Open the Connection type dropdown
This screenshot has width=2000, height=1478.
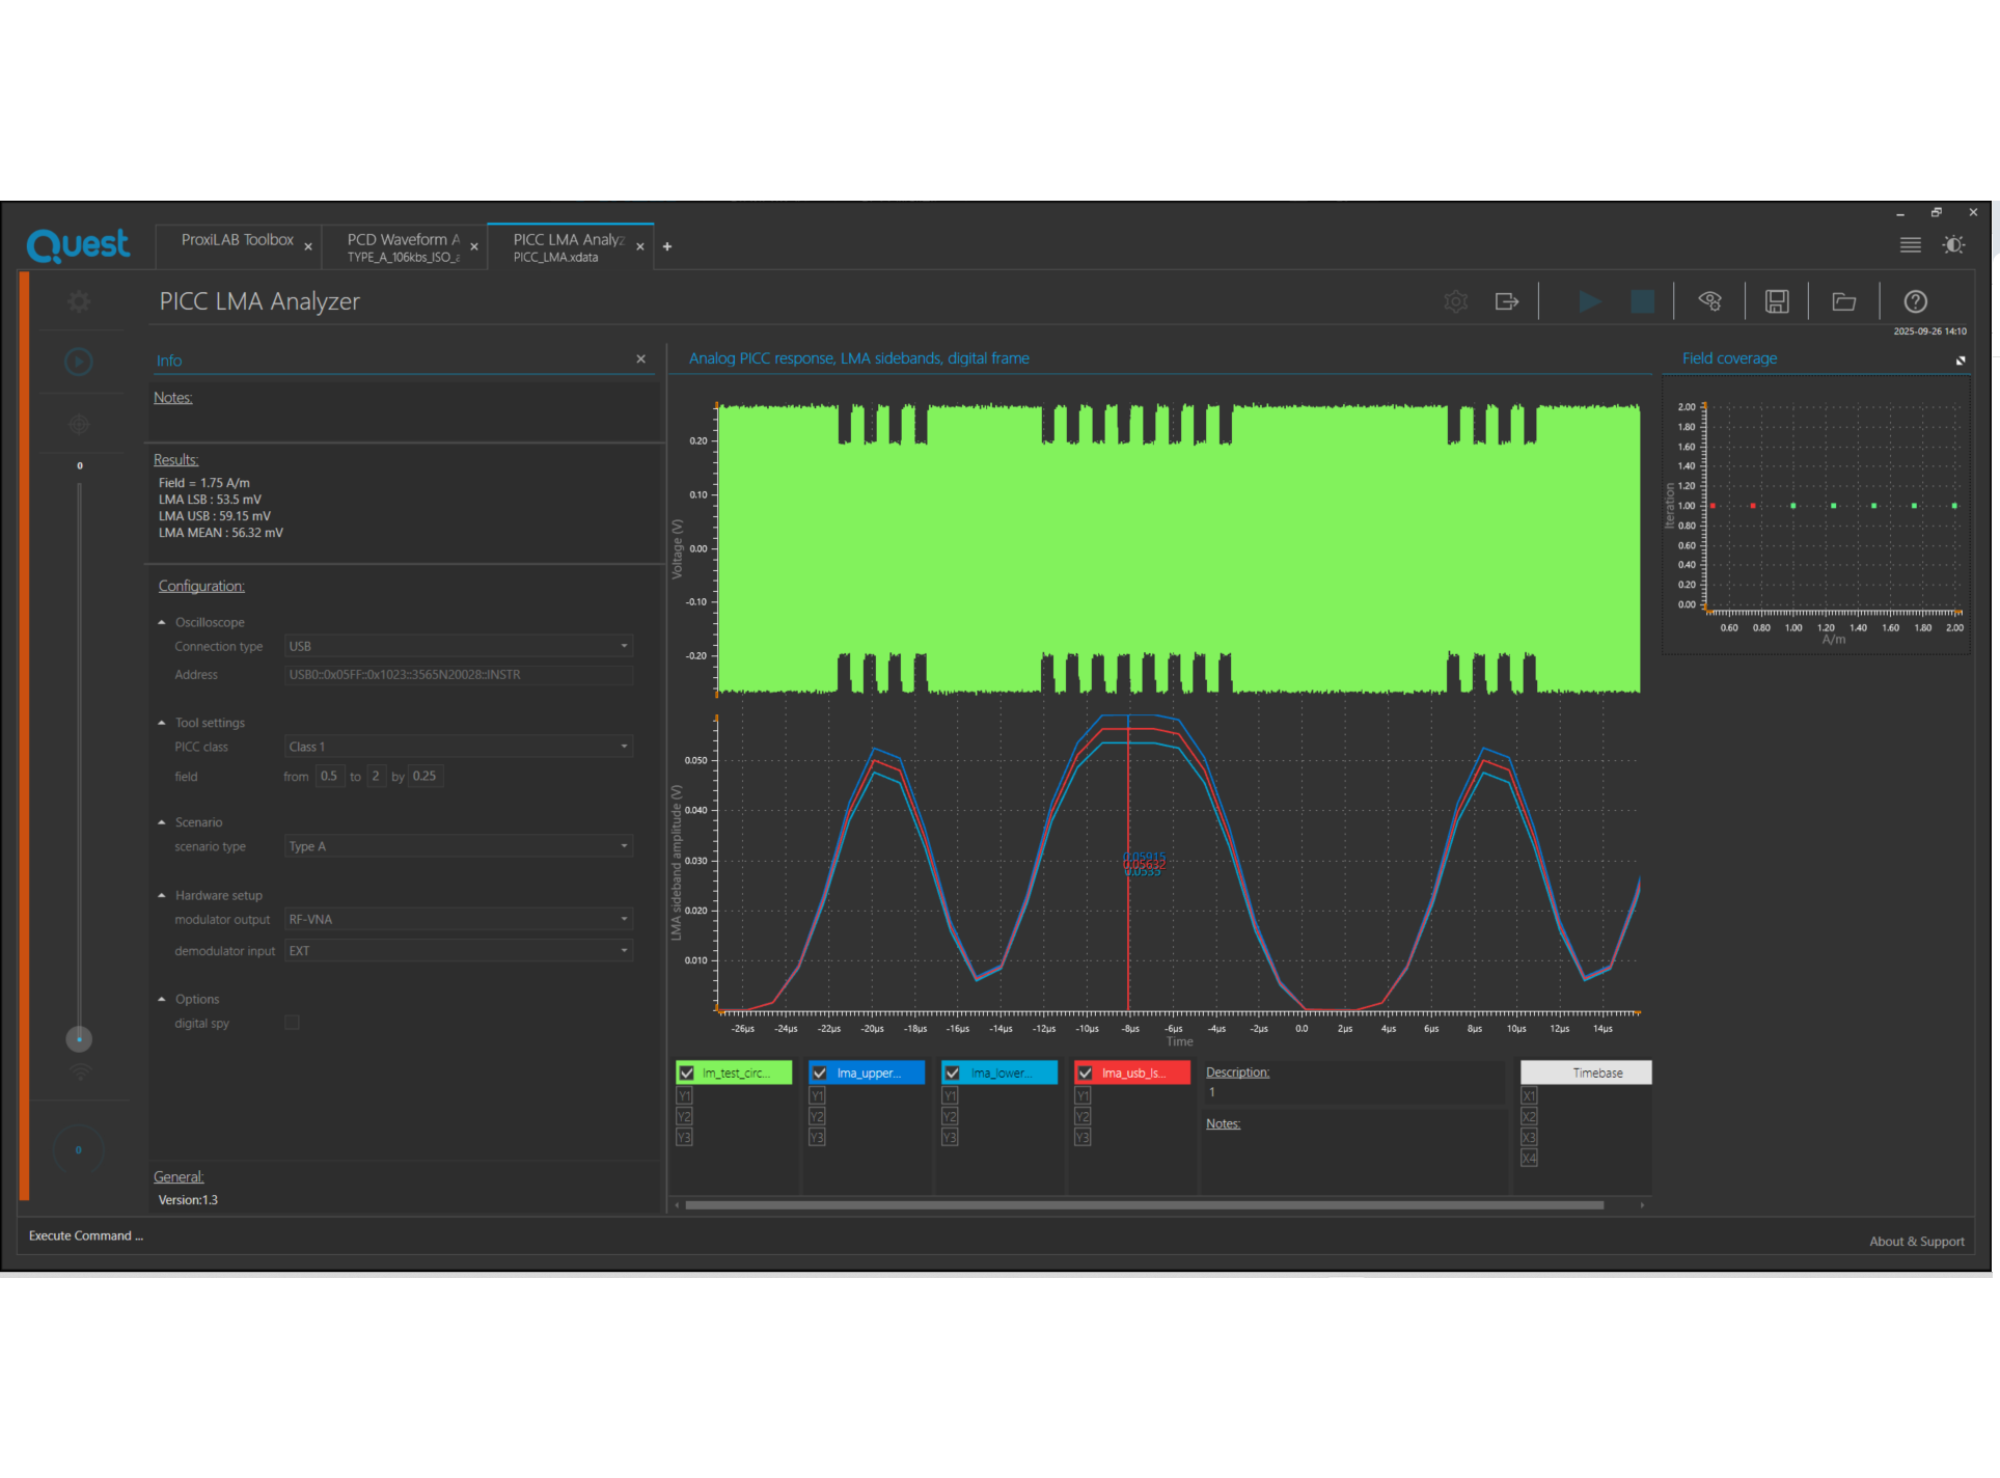pyautogui.click(x=458, y=646)
